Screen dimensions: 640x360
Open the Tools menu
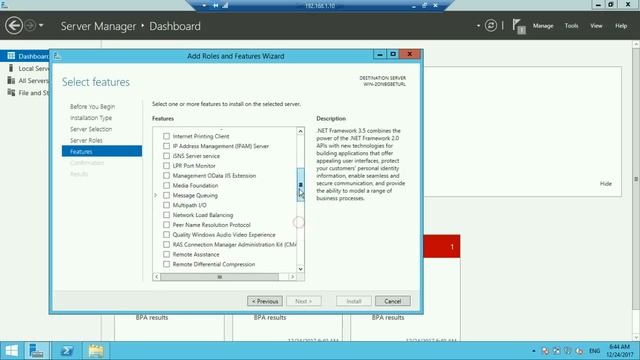pyautogui.click(x=571, y=26)
